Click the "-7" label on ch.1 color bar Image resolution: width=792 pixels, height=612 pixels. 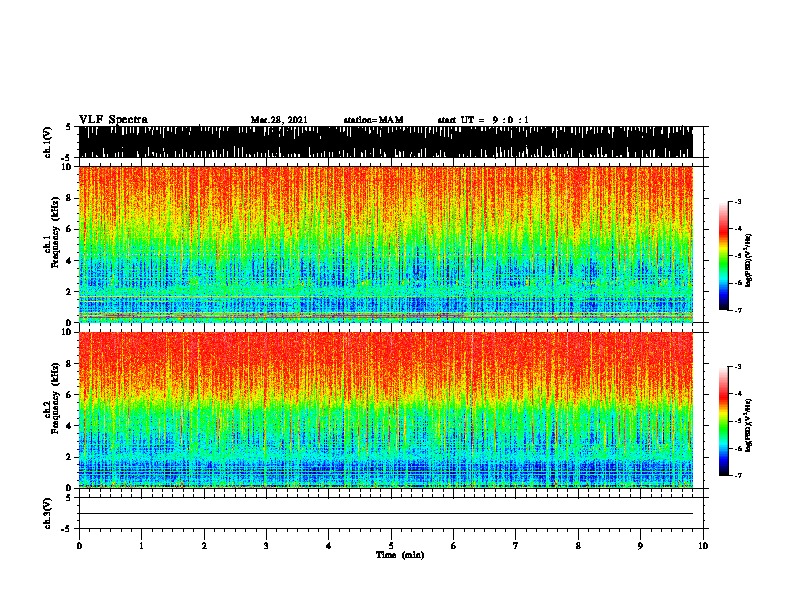pyautogui.click(x=737, y=310)
